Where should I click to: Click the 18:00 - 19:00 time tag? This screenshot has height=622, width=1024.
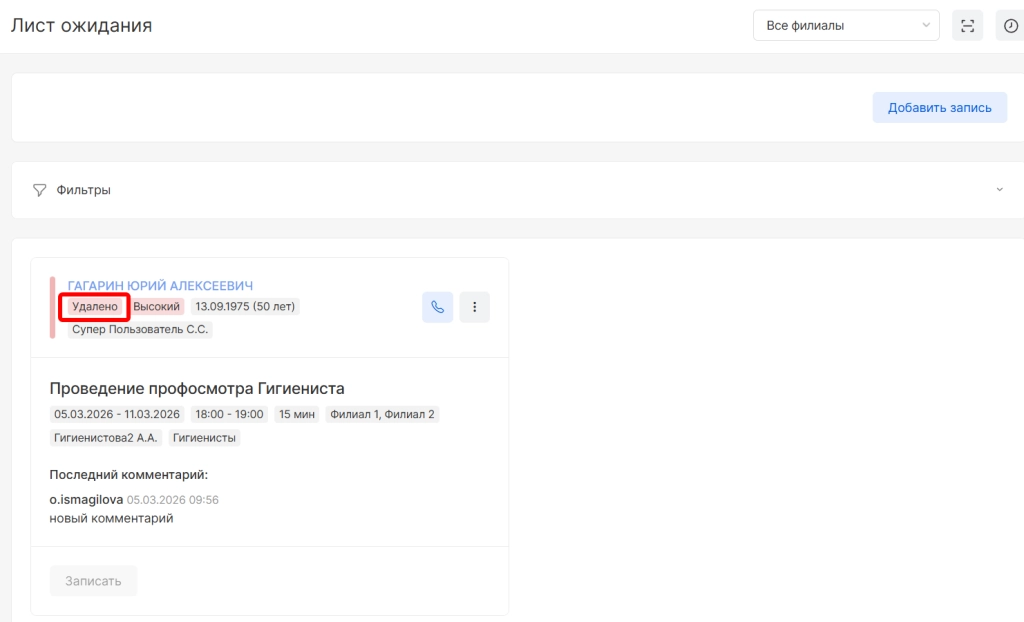pyautogui.click(x=229, y=414)
